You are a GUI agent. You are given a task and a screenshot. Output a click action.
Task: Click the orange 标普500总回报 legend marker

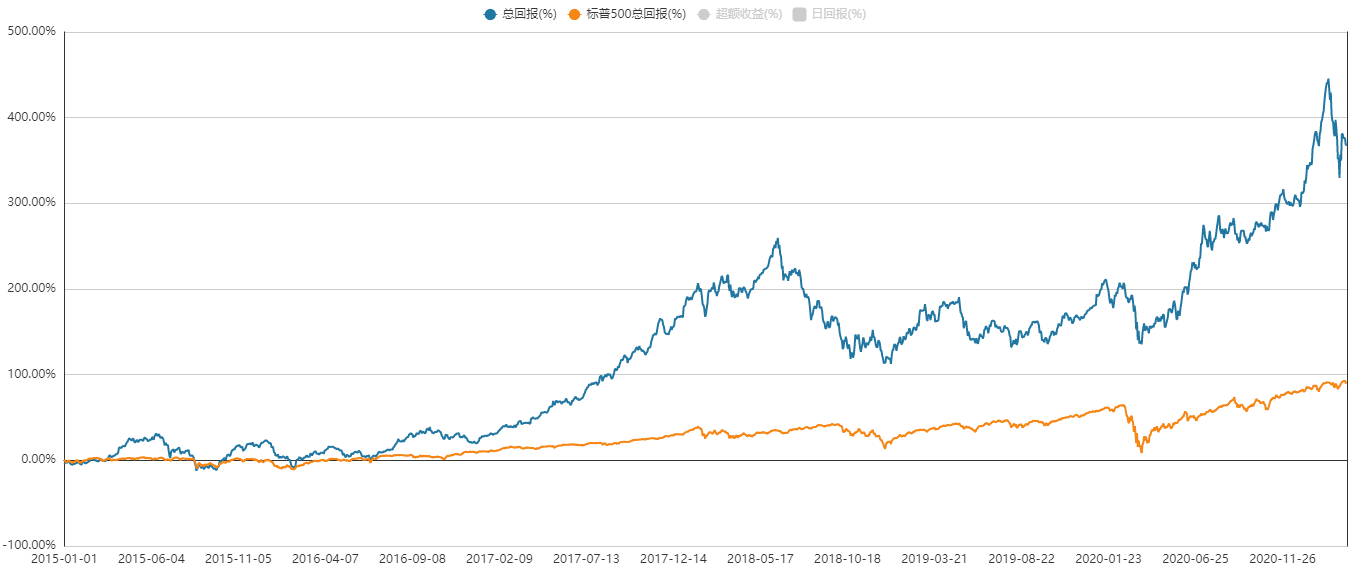(x=573, y=14)
